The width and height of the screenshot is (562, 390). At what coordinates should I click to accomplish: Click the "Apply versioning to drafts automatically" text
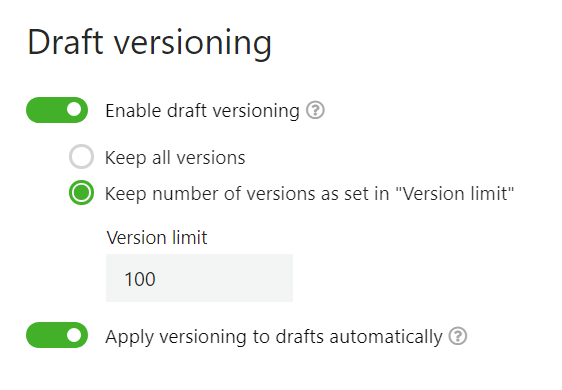(274, 337)
